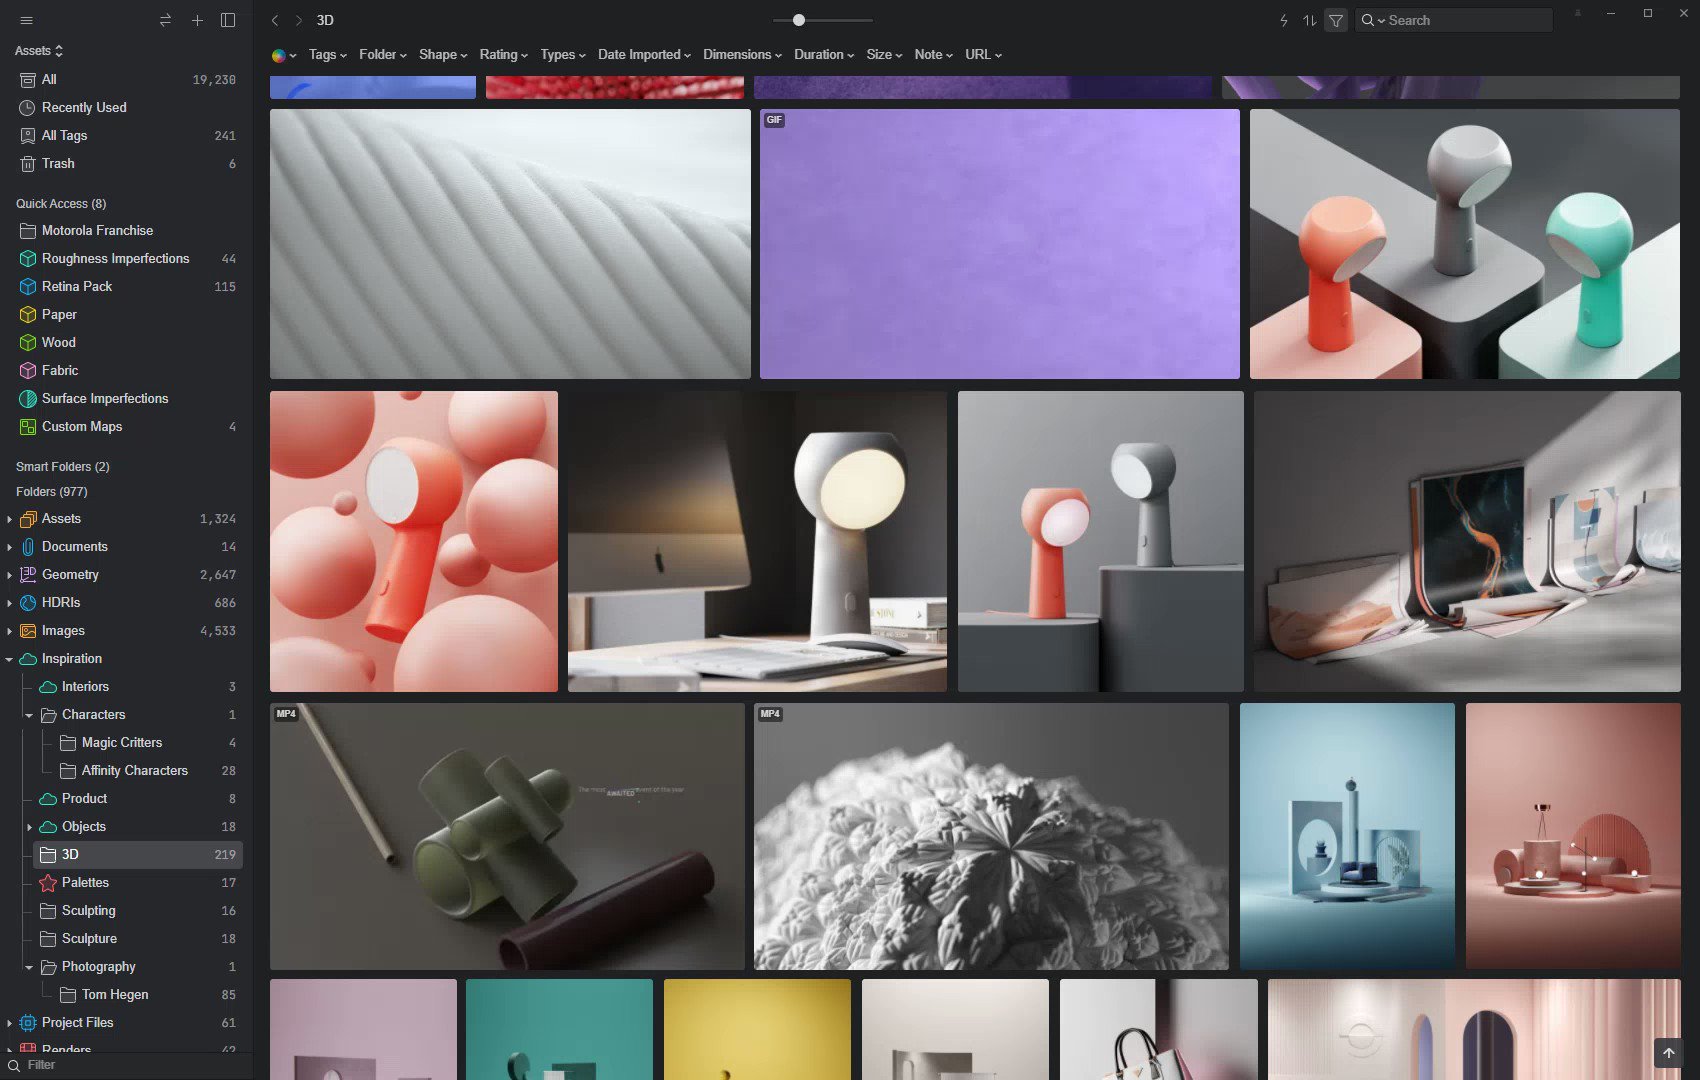Open the Dimensions filter dropdown
Image resolution: width=1700 pixels, height=1080 pixels.
click(x=742, y=55)
